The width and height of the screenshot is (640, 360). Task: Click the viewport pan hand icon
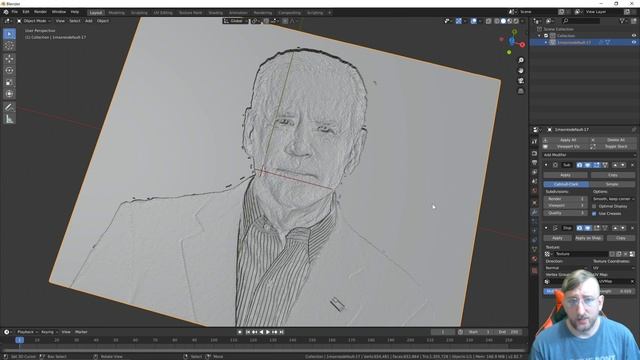pyautogui.click(x=521, y=71)
